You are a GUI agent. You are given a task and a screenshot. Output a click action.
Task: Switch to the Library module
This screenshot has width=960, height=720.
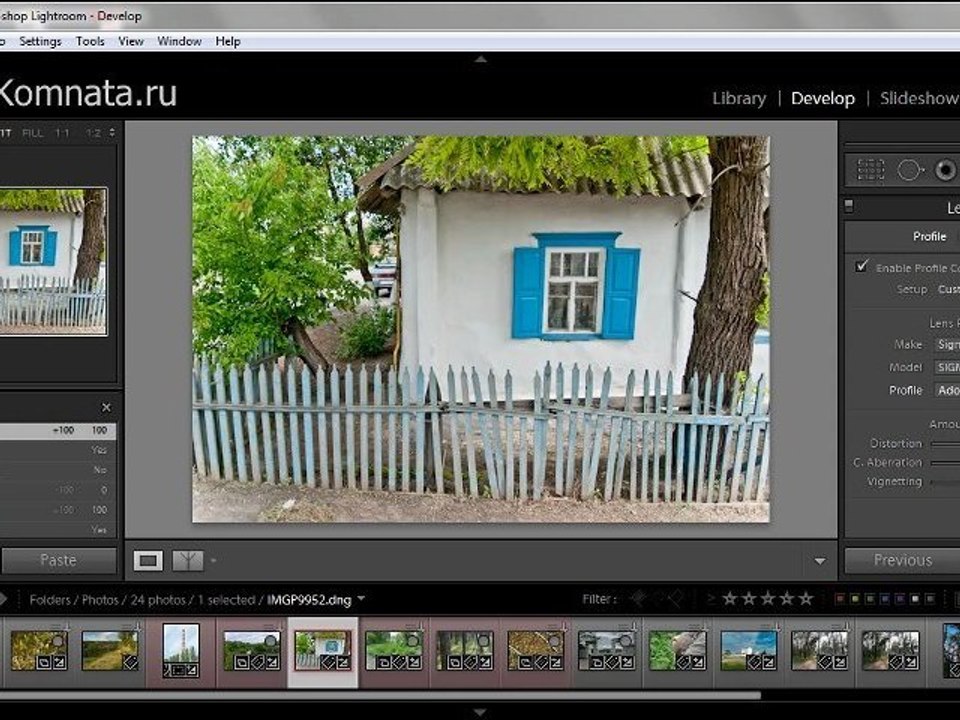coord(739,98)
